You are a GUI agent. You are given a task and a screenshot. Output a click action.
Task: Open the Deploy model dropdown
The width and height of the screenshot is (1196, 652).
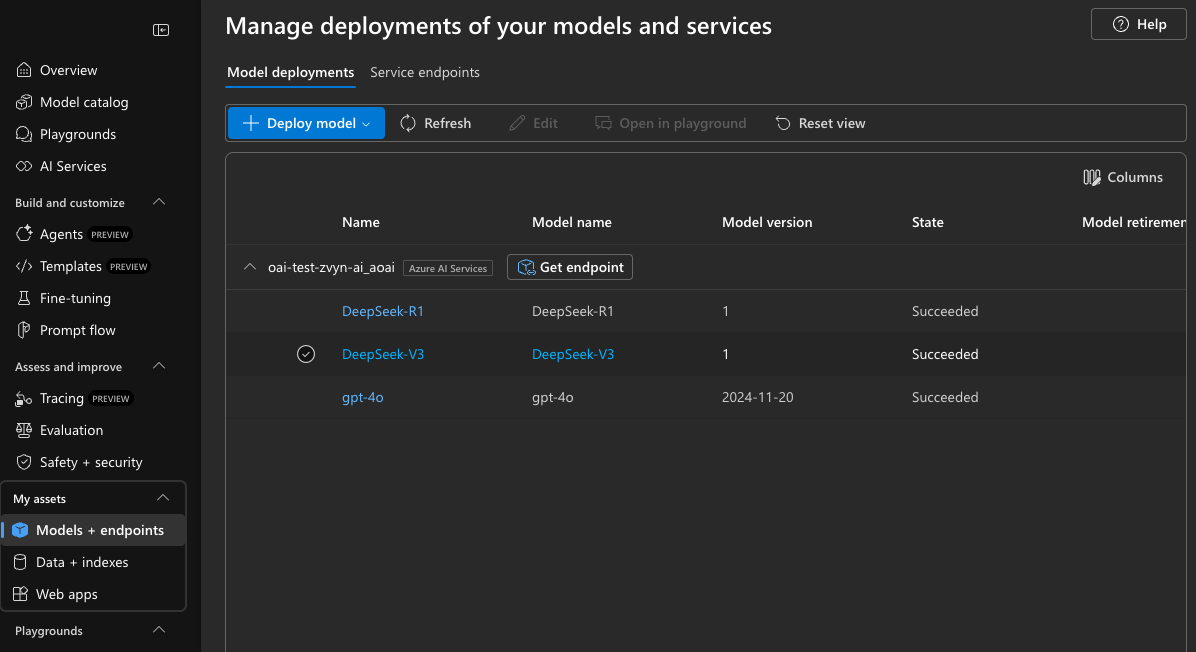pos(306,123)
